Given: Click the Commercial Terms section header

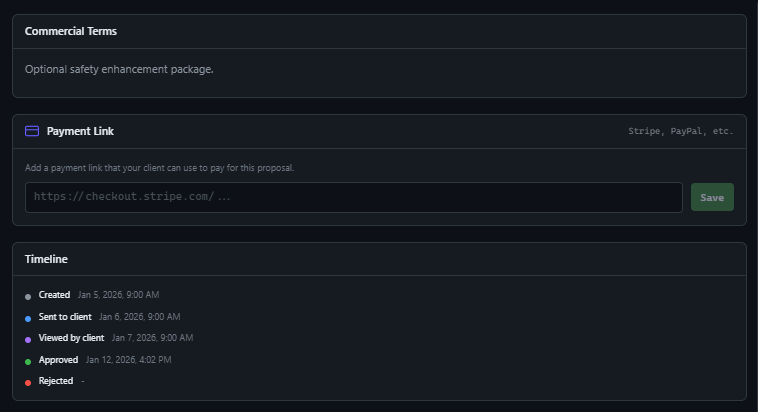Looking at the screenshot, I should 71,31.
